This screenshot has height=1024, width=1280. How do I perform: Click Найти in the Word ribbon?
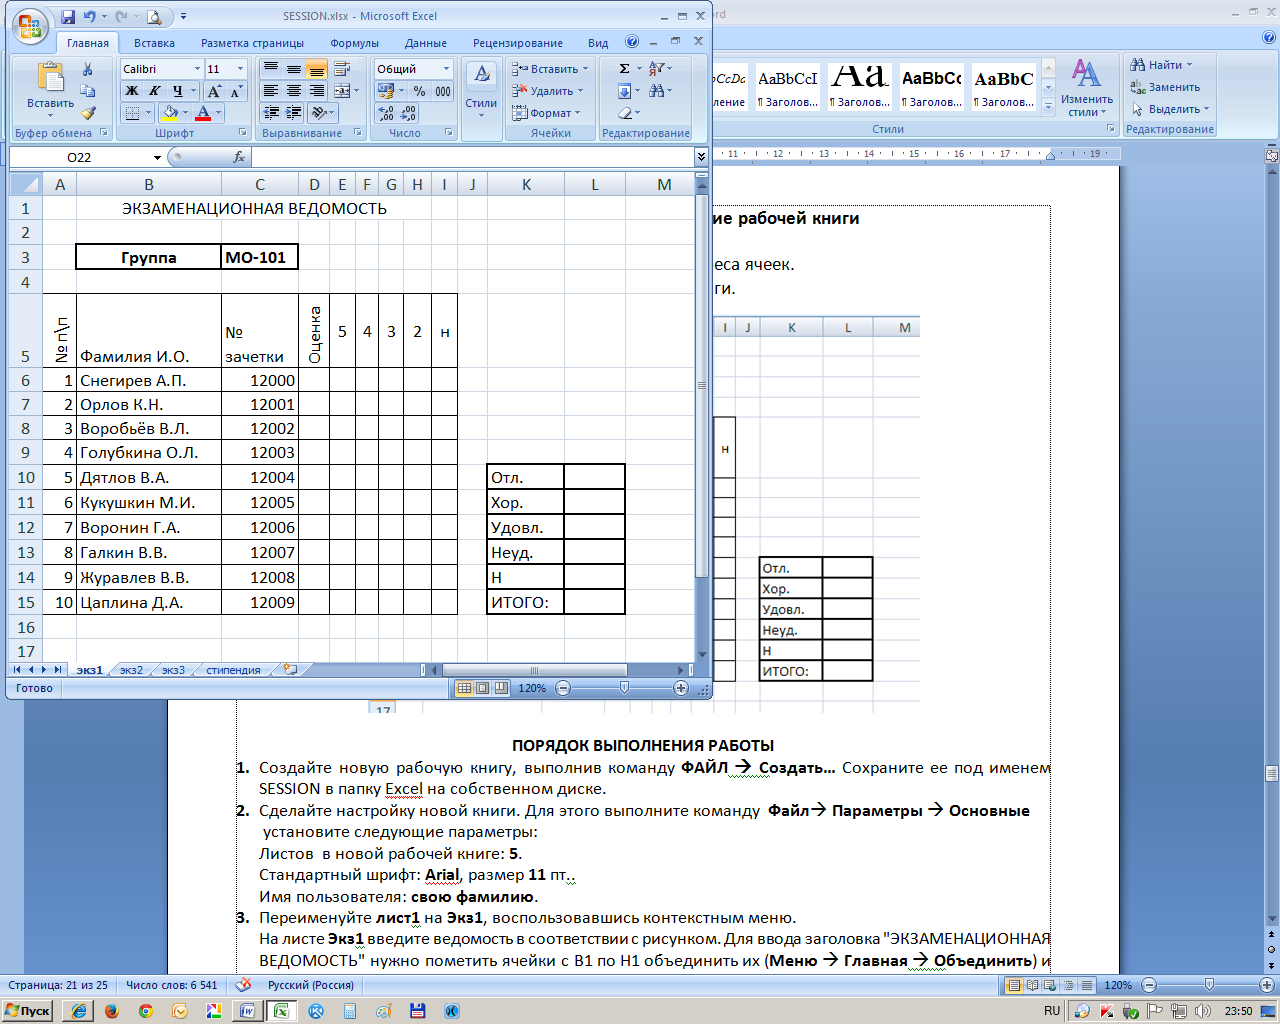click(1162, 65)
